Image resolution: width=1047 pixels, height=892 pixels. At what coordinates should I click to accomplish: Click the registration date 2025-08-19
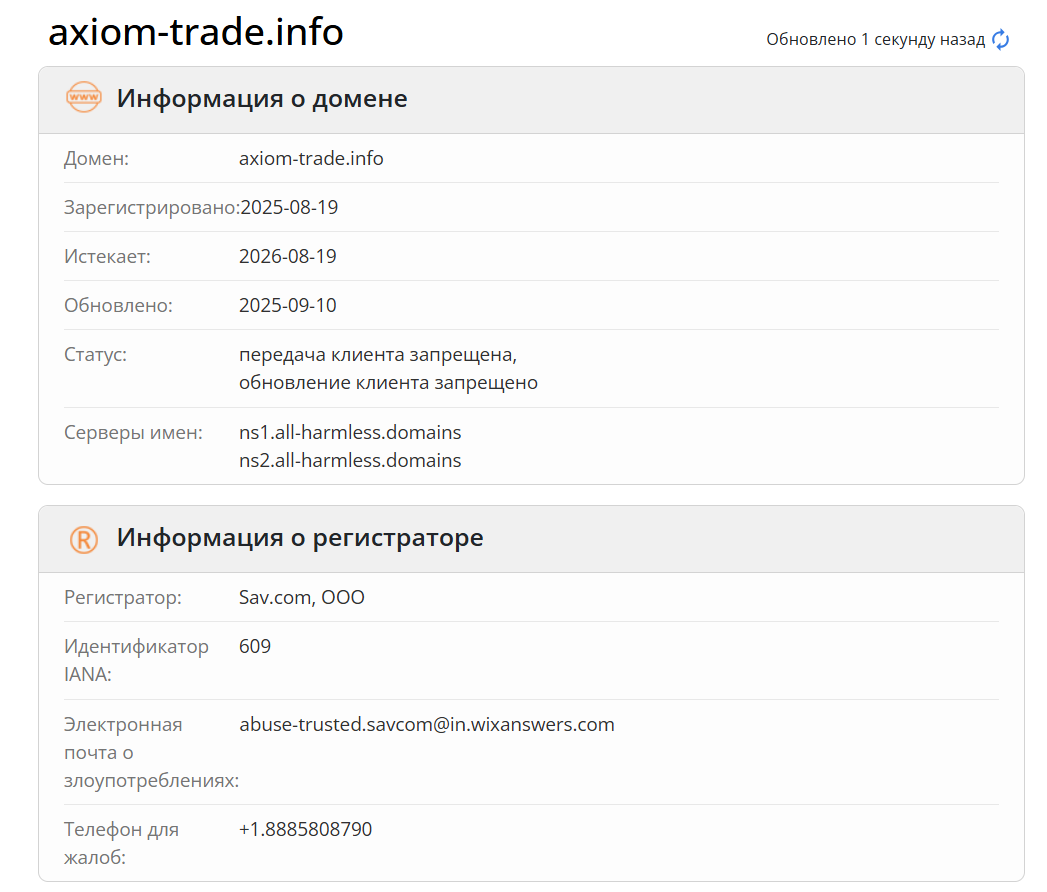point(290,208)
